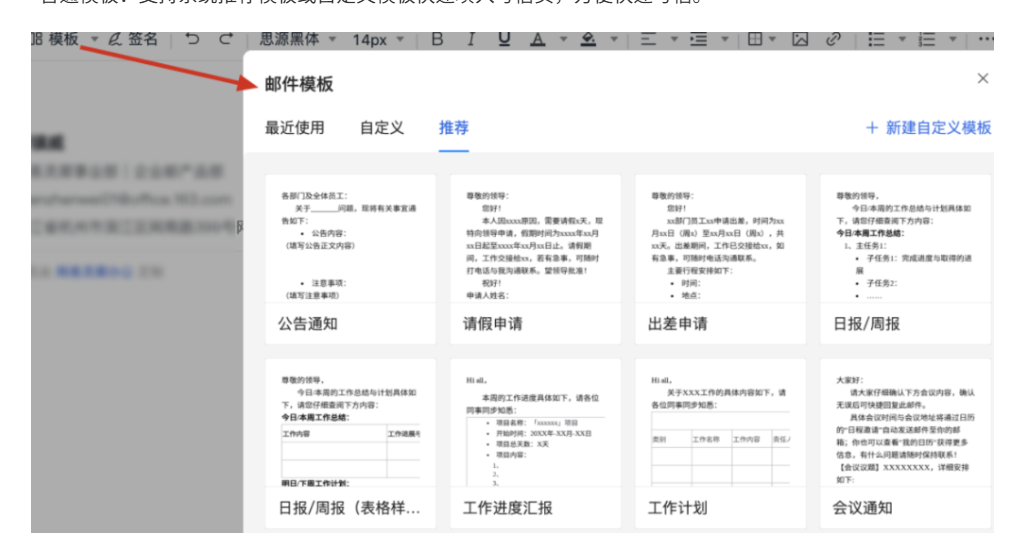
Task: Undo the last edit
Action: 192,40
